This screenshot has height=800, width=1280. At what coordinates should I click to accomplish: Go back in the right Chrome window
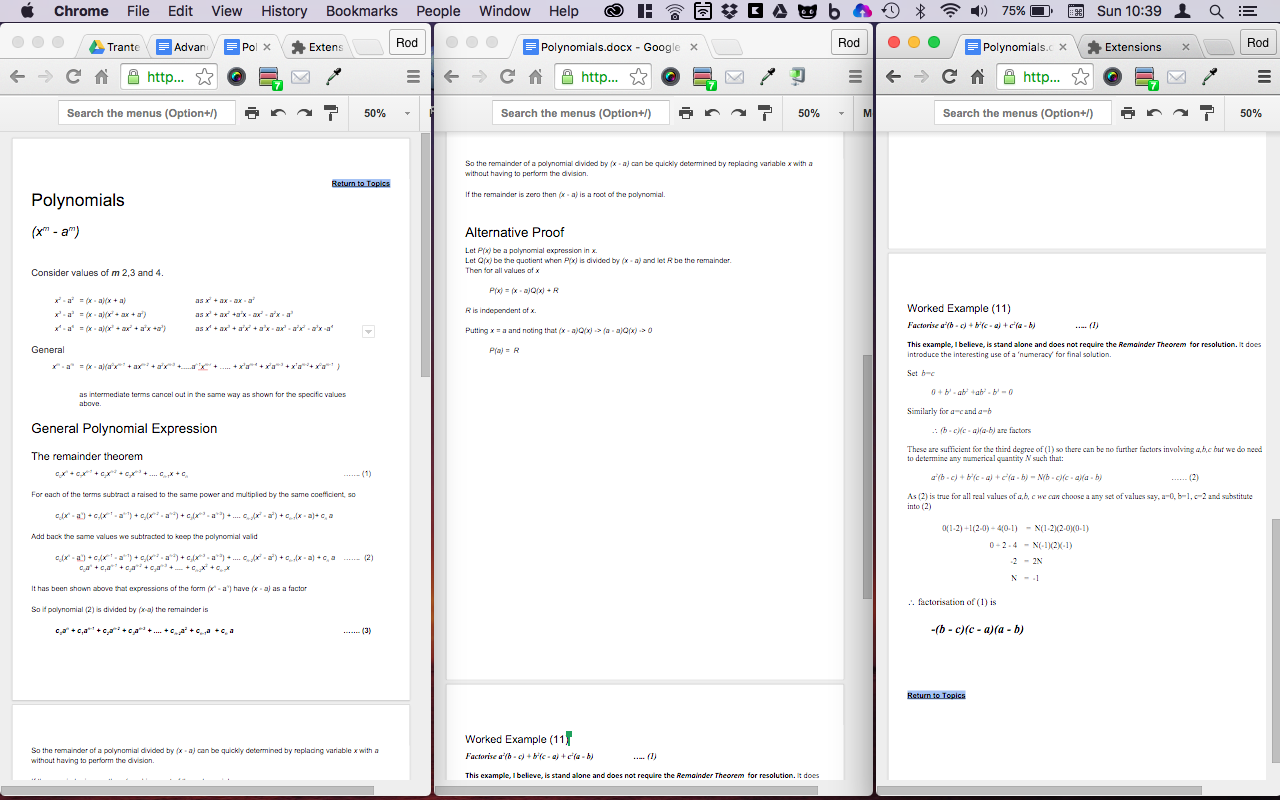(x=893, y=77)
